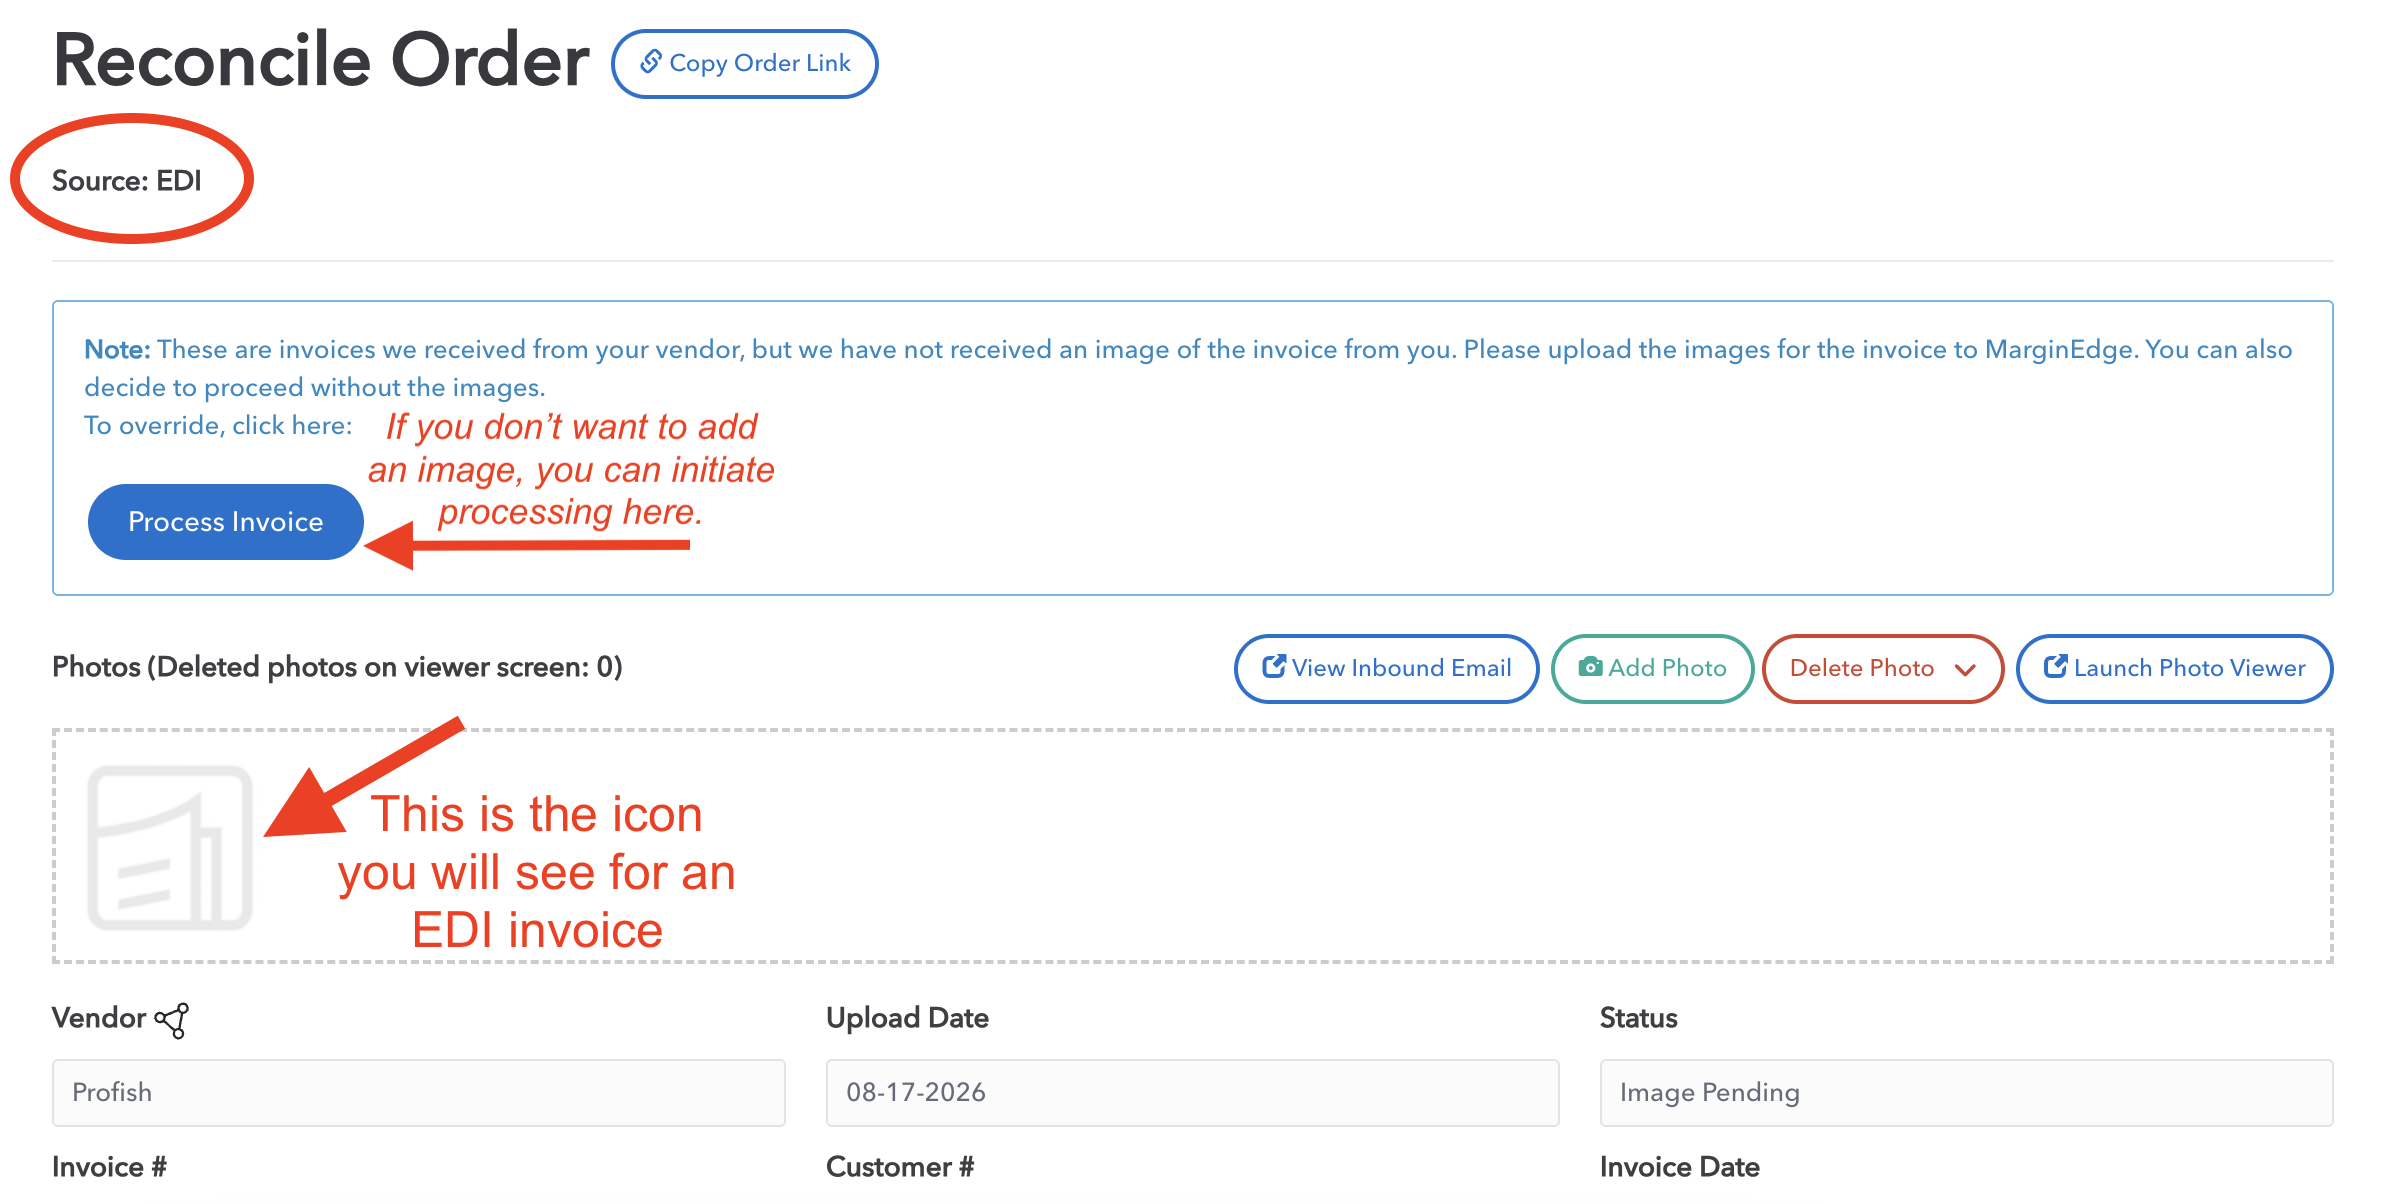Click the Source: EDI label
Image resolution: width=2394 pixels, height=1204 pixels.
127,181
